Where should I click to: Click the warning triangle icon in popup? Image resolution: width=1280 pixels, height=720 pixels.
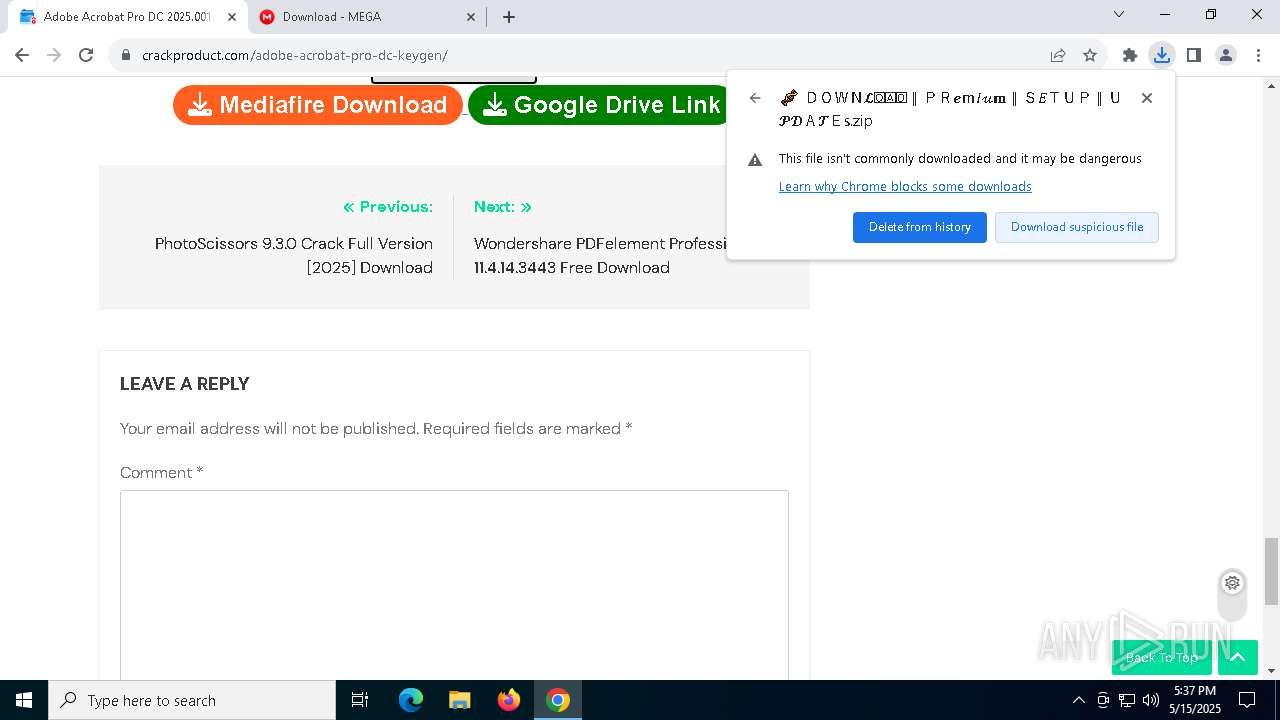(755, 159)
